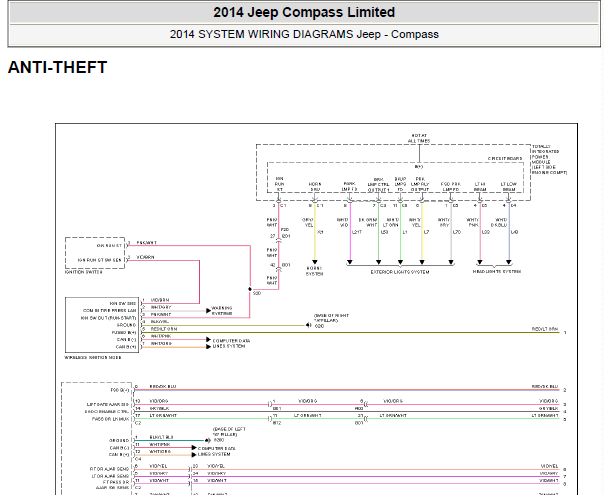Viewport: 604px width, 495px height.
Task: Click the 'S20' splice label
Action: coord(257,293)
